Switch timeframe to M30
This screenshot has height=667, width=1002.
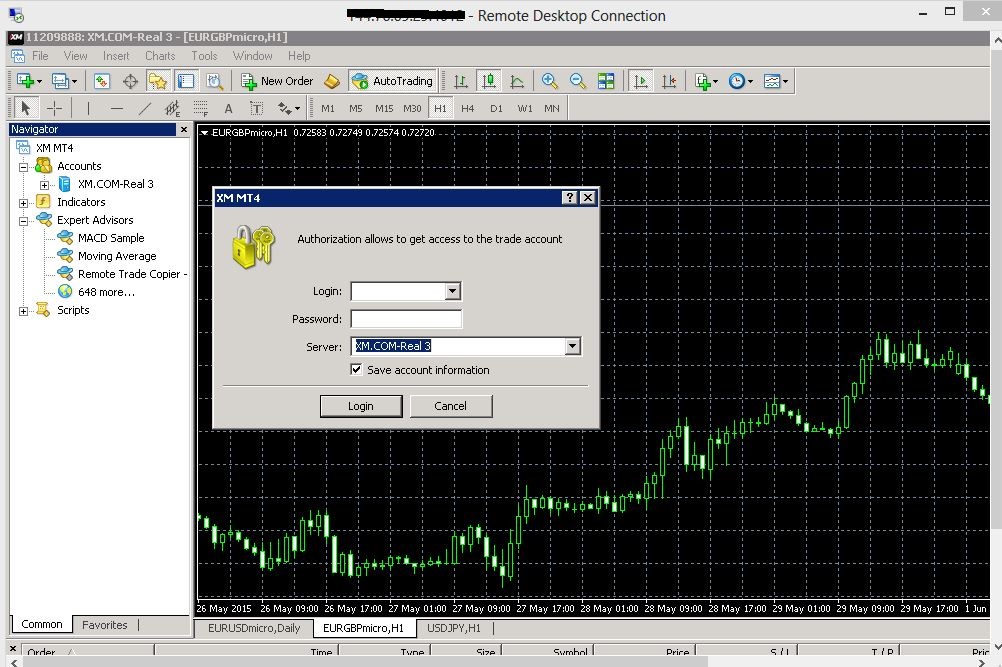(x=412, y=109)
